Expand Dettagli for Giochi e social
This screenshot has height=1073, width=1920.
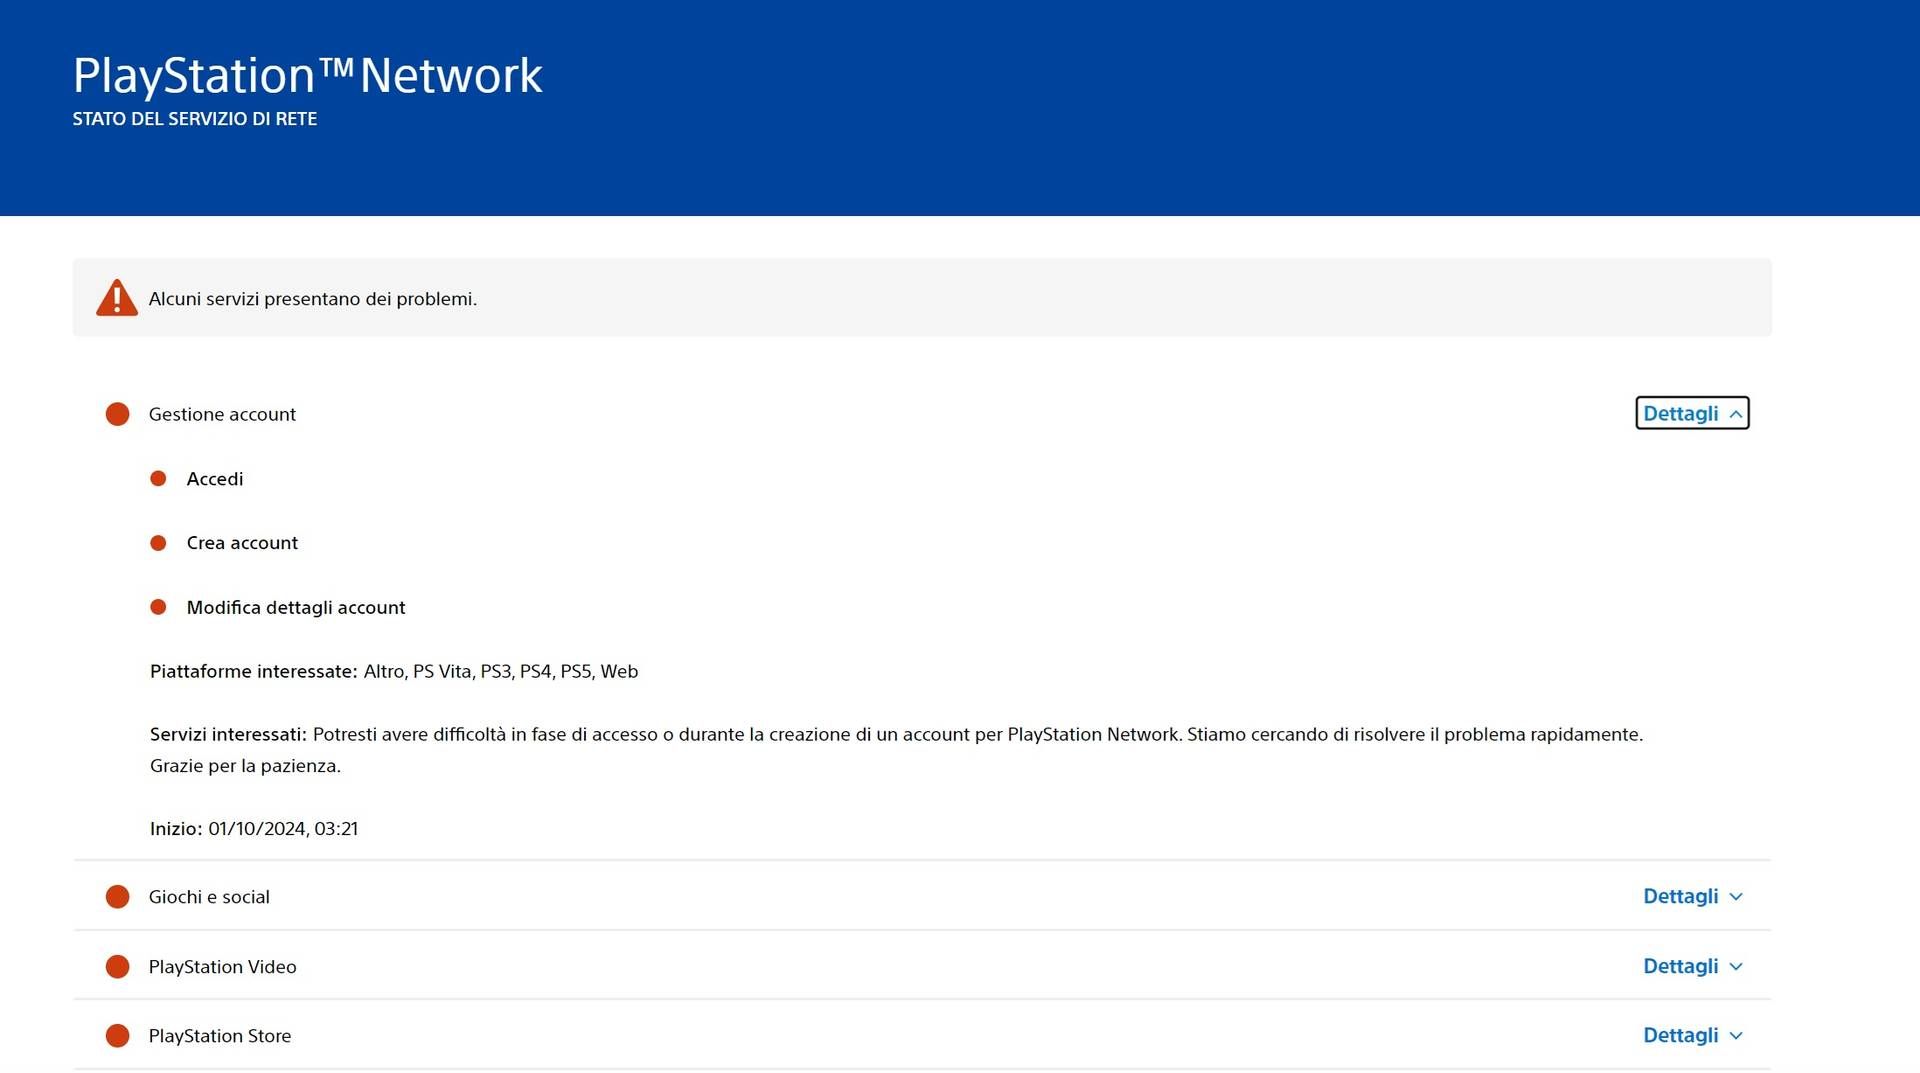1692,896
